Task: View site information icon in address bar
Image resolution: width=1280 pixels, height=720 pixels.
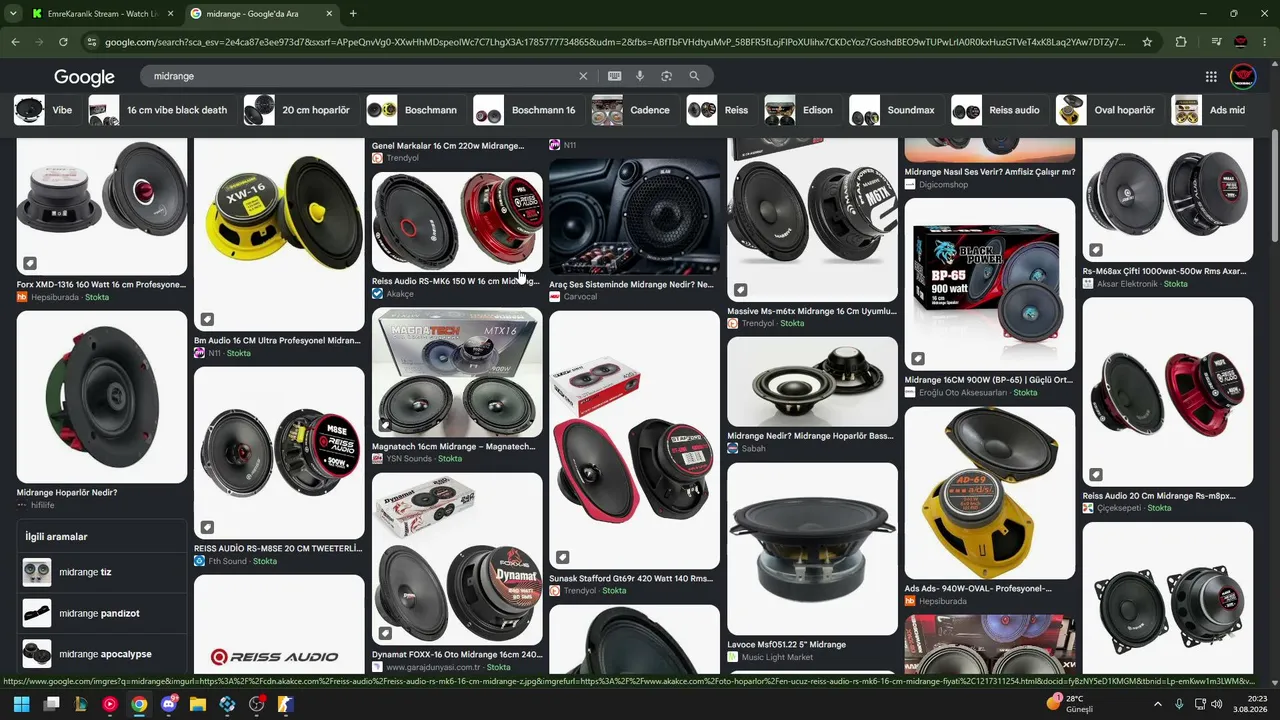Action: coord(92,42)
